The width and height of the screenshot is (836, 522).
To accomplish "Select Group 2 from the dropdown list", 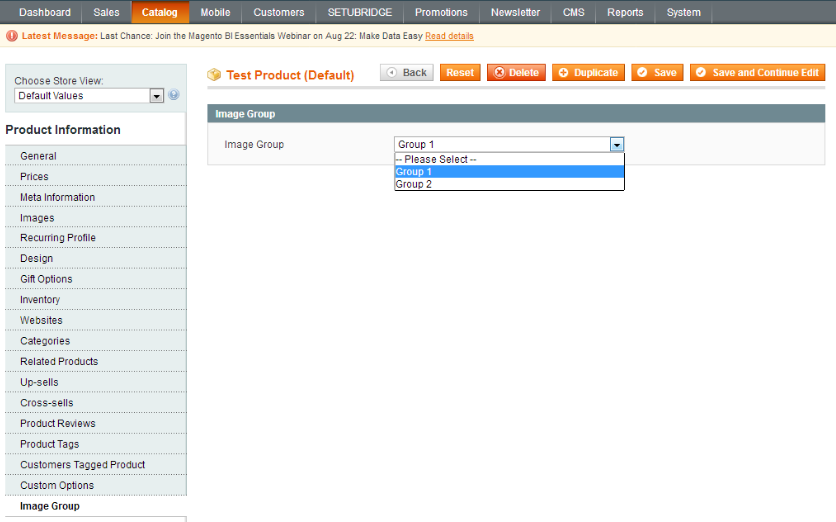I will point(414,184).
